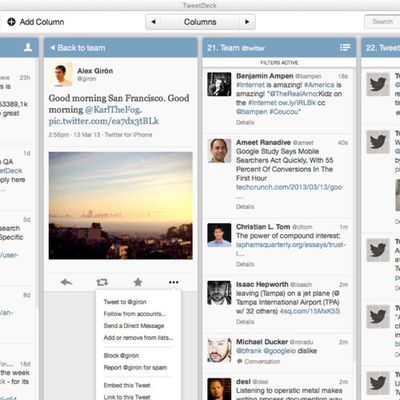Open the Columns selector button

click(200, 22)
